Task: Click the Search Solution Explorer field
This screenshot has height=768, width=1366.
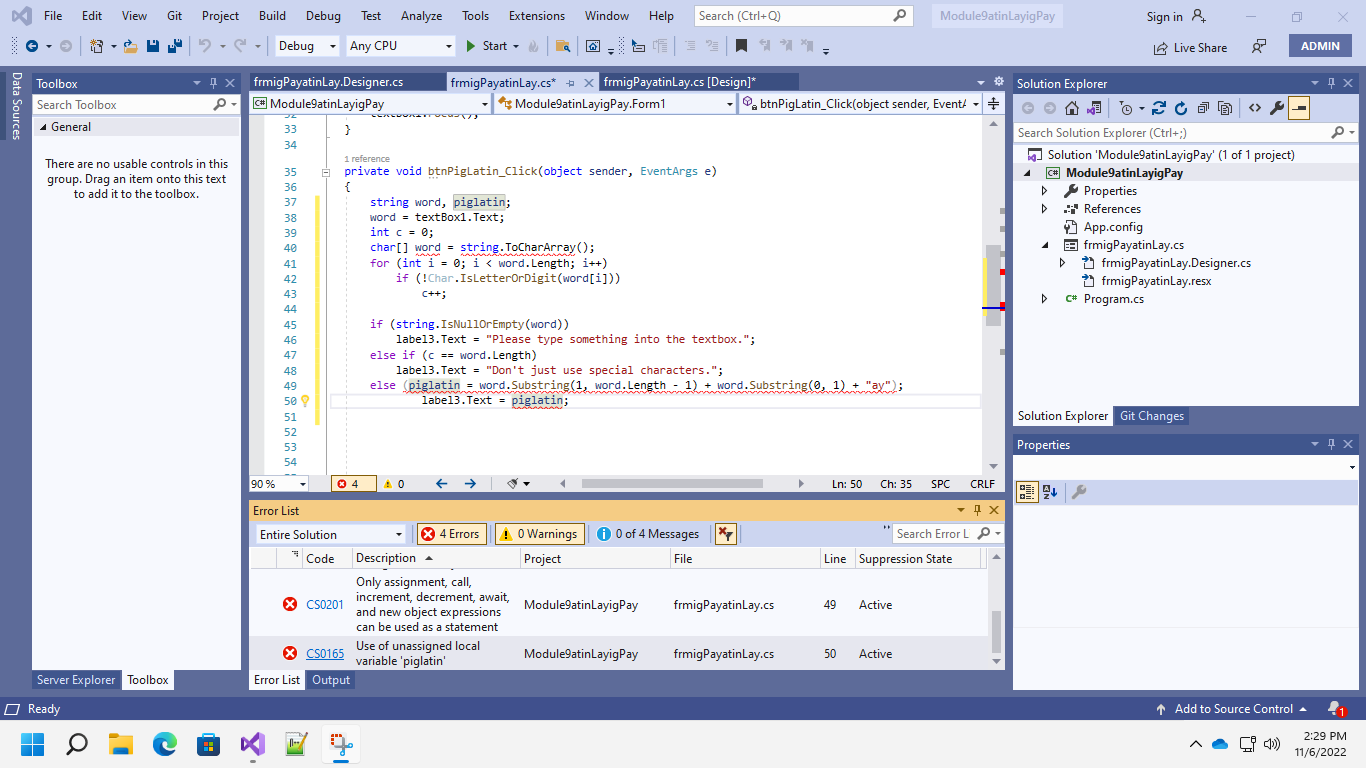Action: 1170,132
